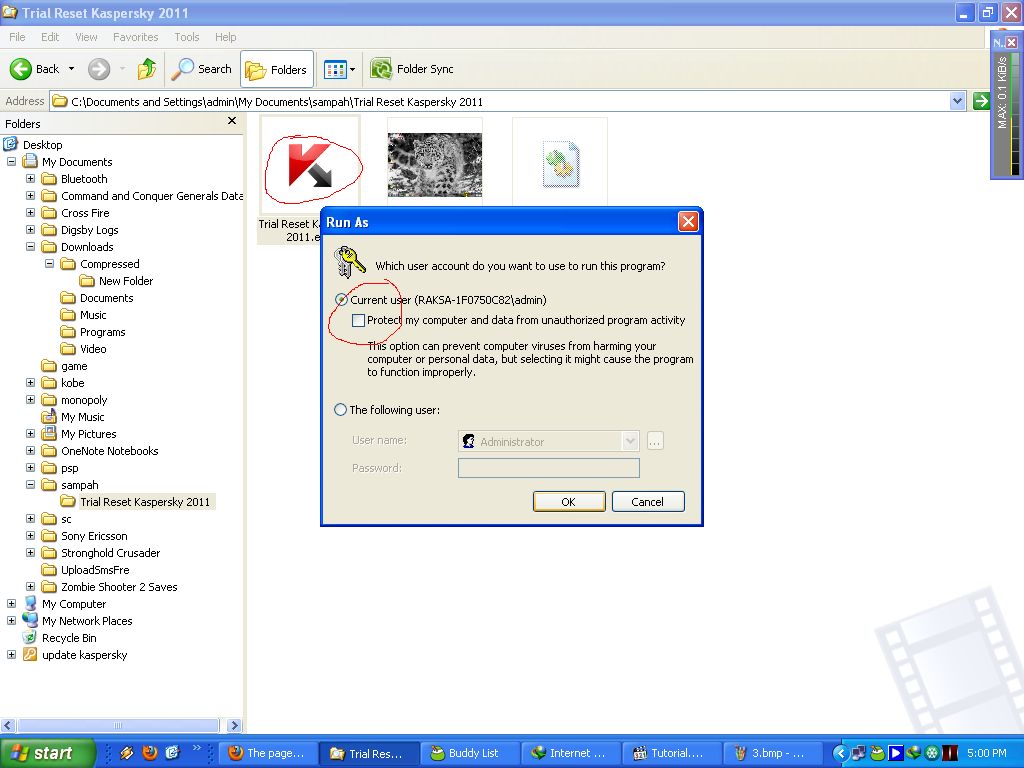The image size is (1024, 768).
Task: Open the Tools menu
Action: click(187, 37)
